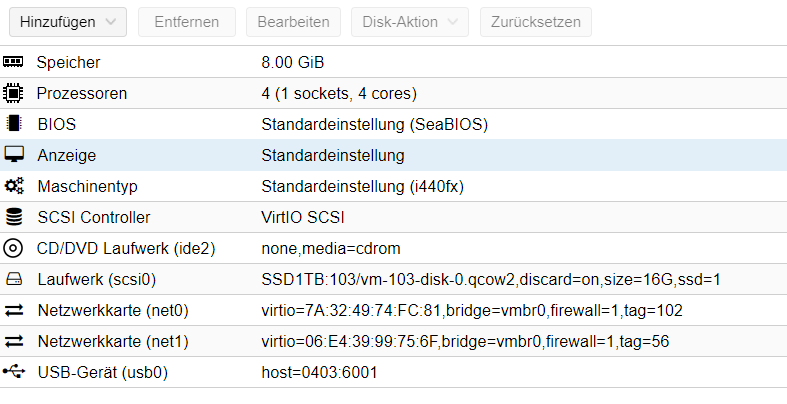Click the Bearbeiten button

293,22
